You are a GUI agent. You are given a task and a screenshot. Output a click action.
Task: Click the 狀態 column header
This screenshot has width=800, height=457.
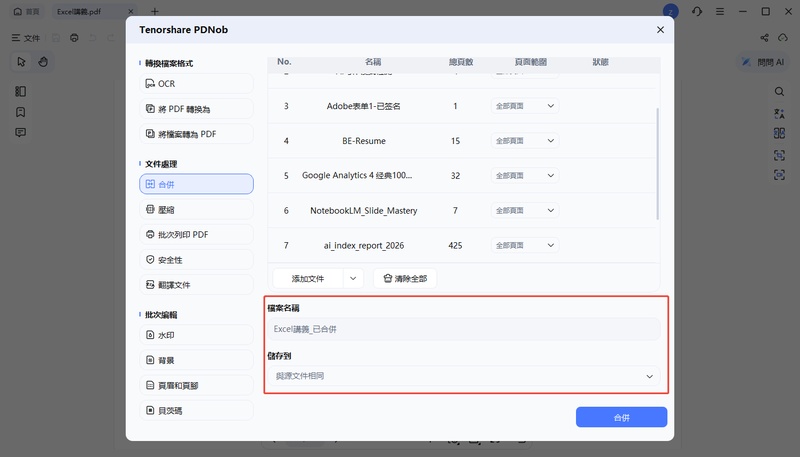tap(601, 62)
